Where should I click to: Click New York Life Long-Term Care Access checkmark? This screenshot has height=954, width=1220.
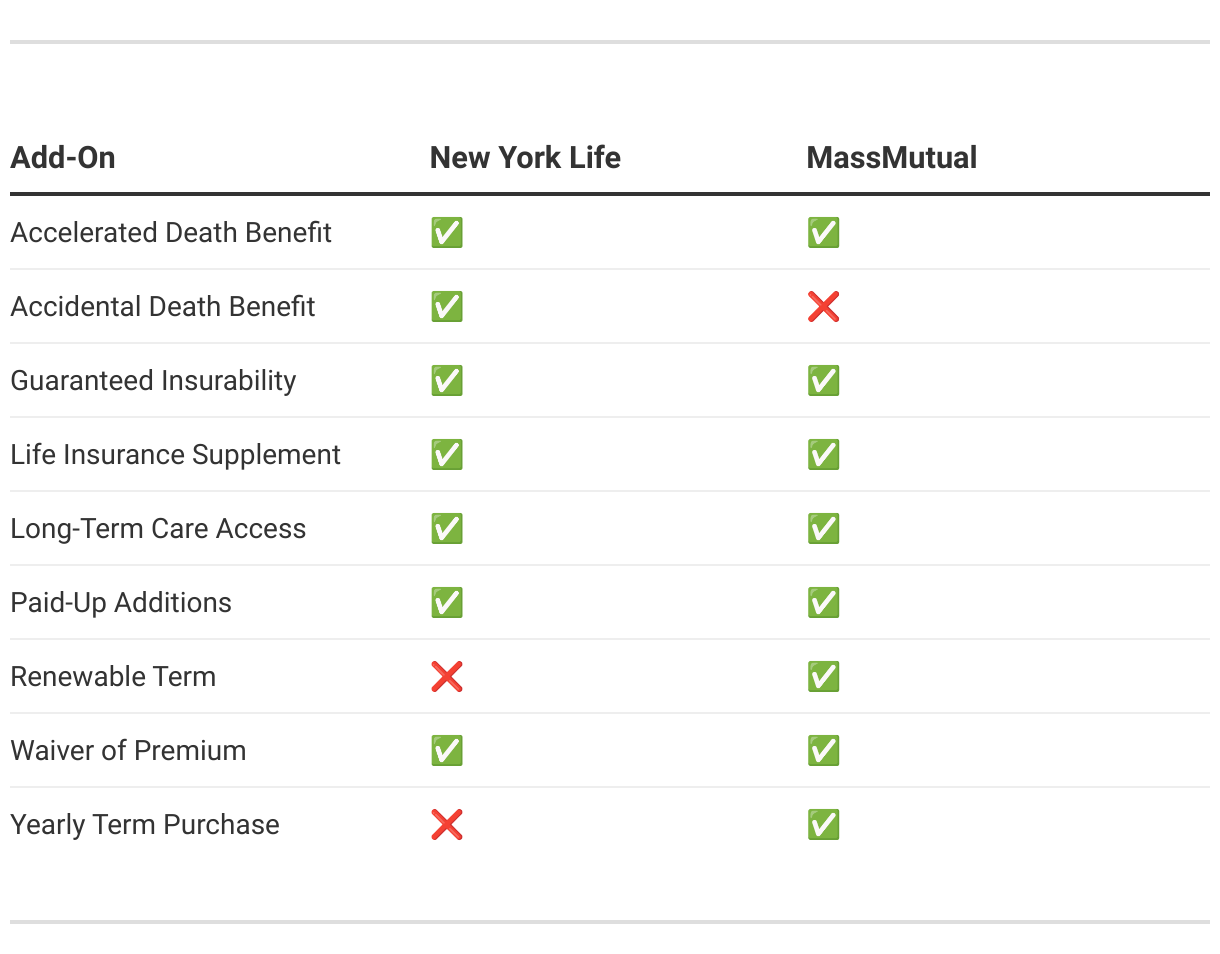point(447,529)
